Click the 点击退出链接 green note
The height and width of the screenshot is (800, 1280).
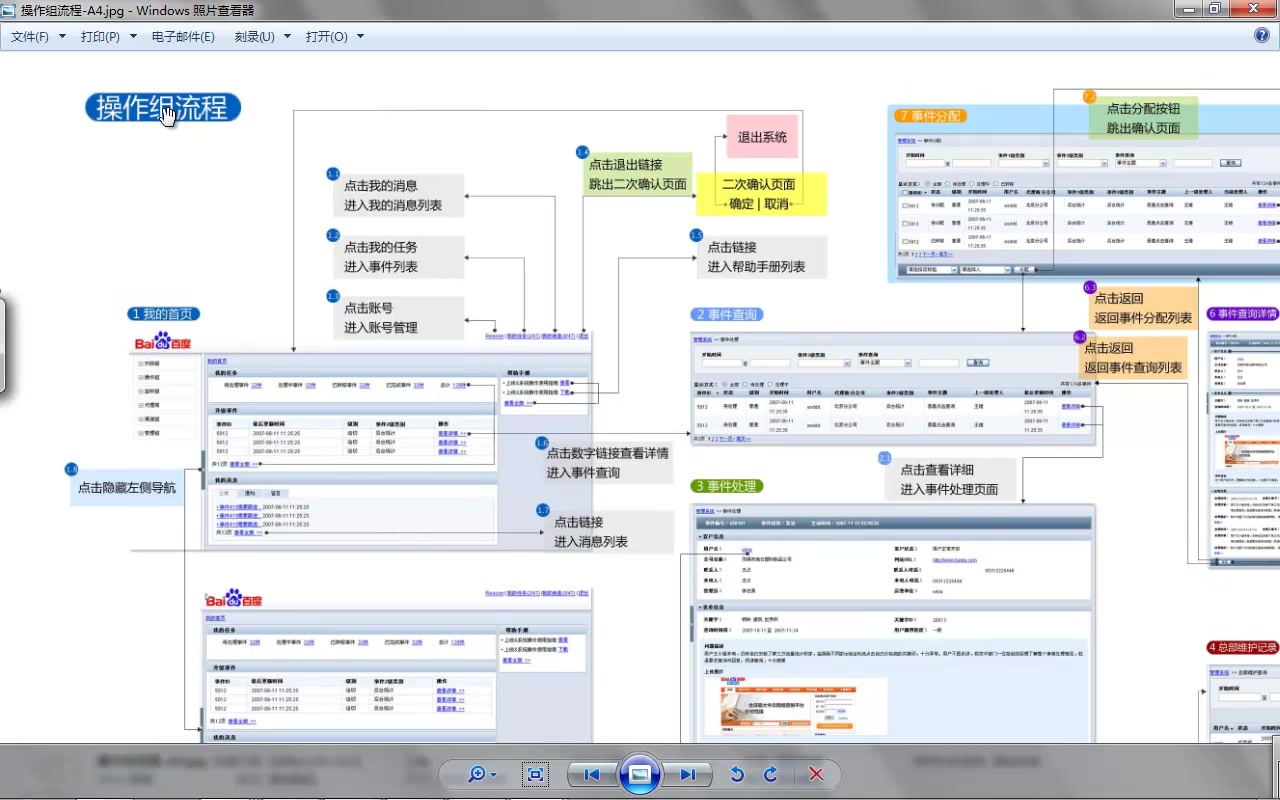pyautogui.click(x=638, y=174)
